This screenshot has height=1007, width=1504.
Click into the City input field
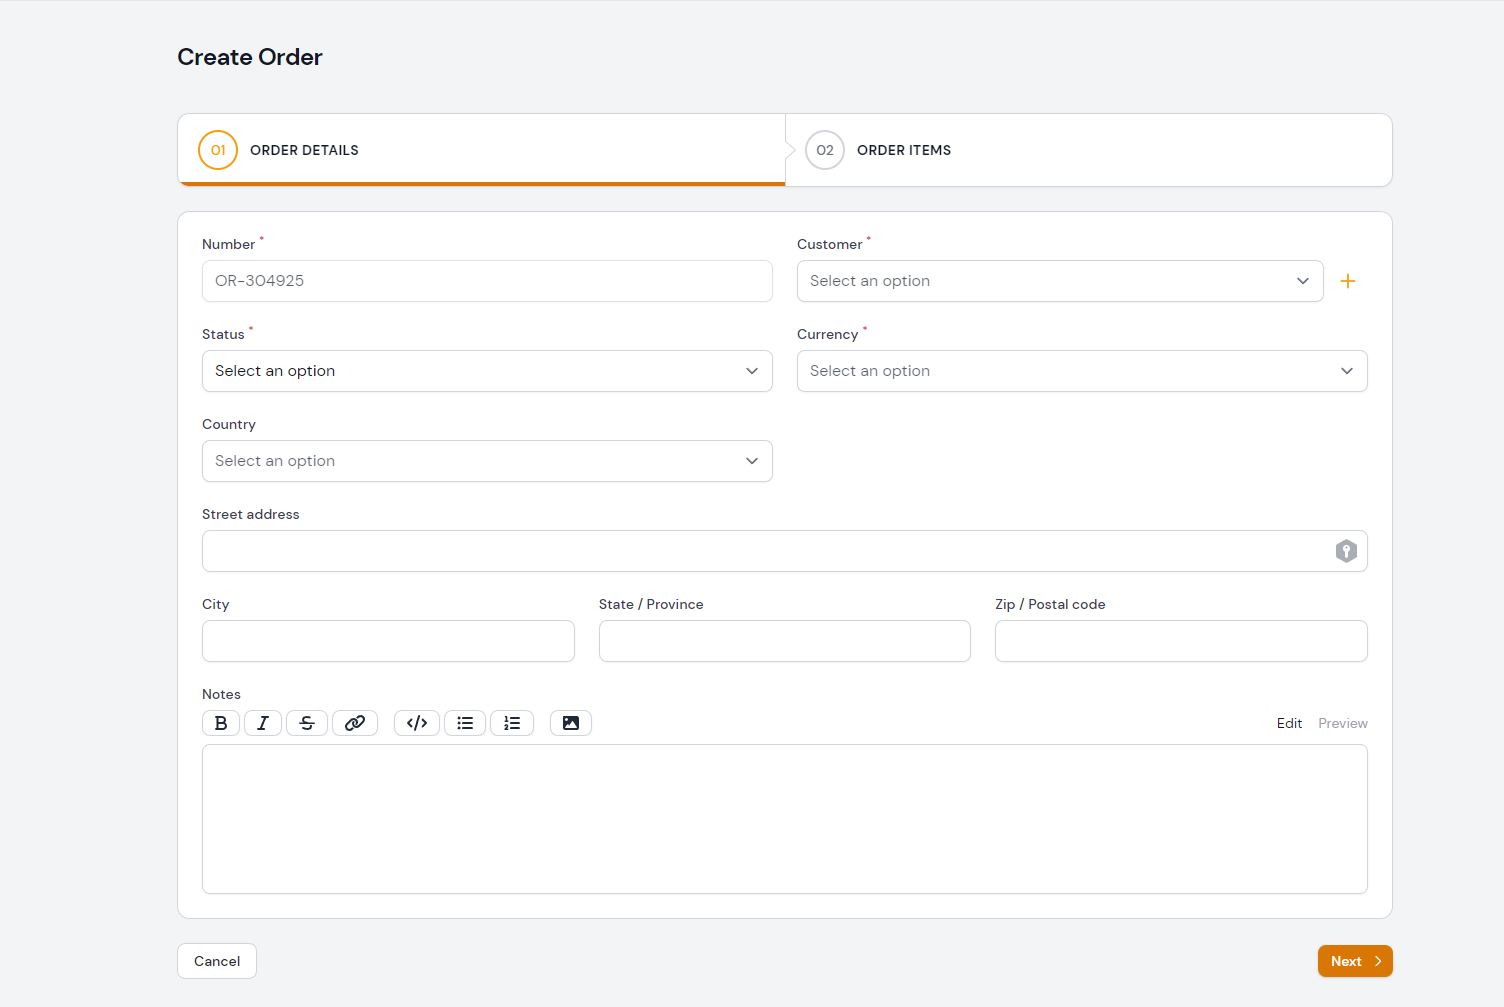[388, 641]
